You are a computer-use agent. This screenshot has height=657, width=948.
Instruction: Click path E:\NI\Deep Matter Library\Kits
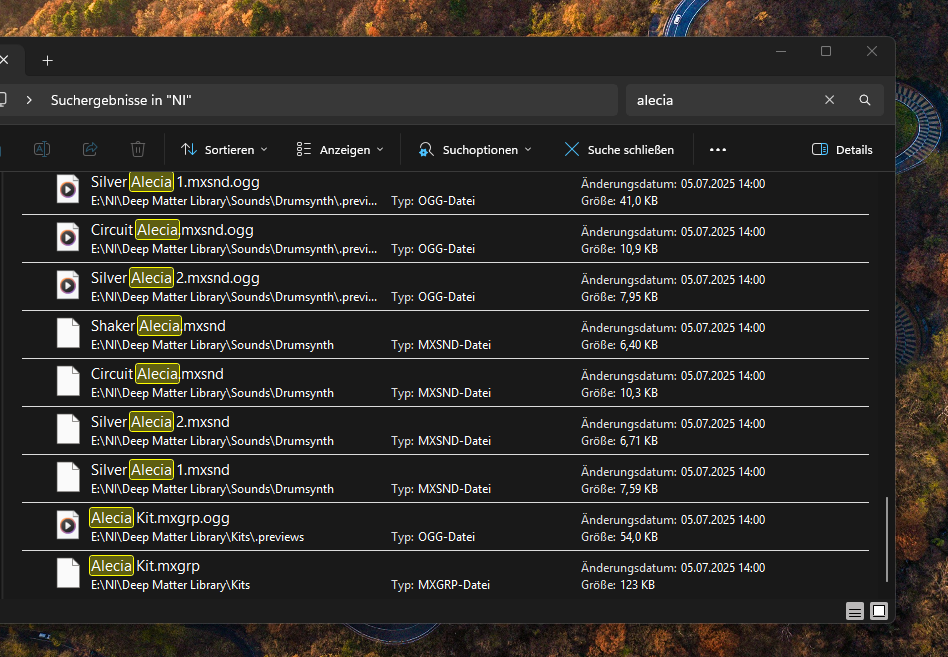click(170, 584)
